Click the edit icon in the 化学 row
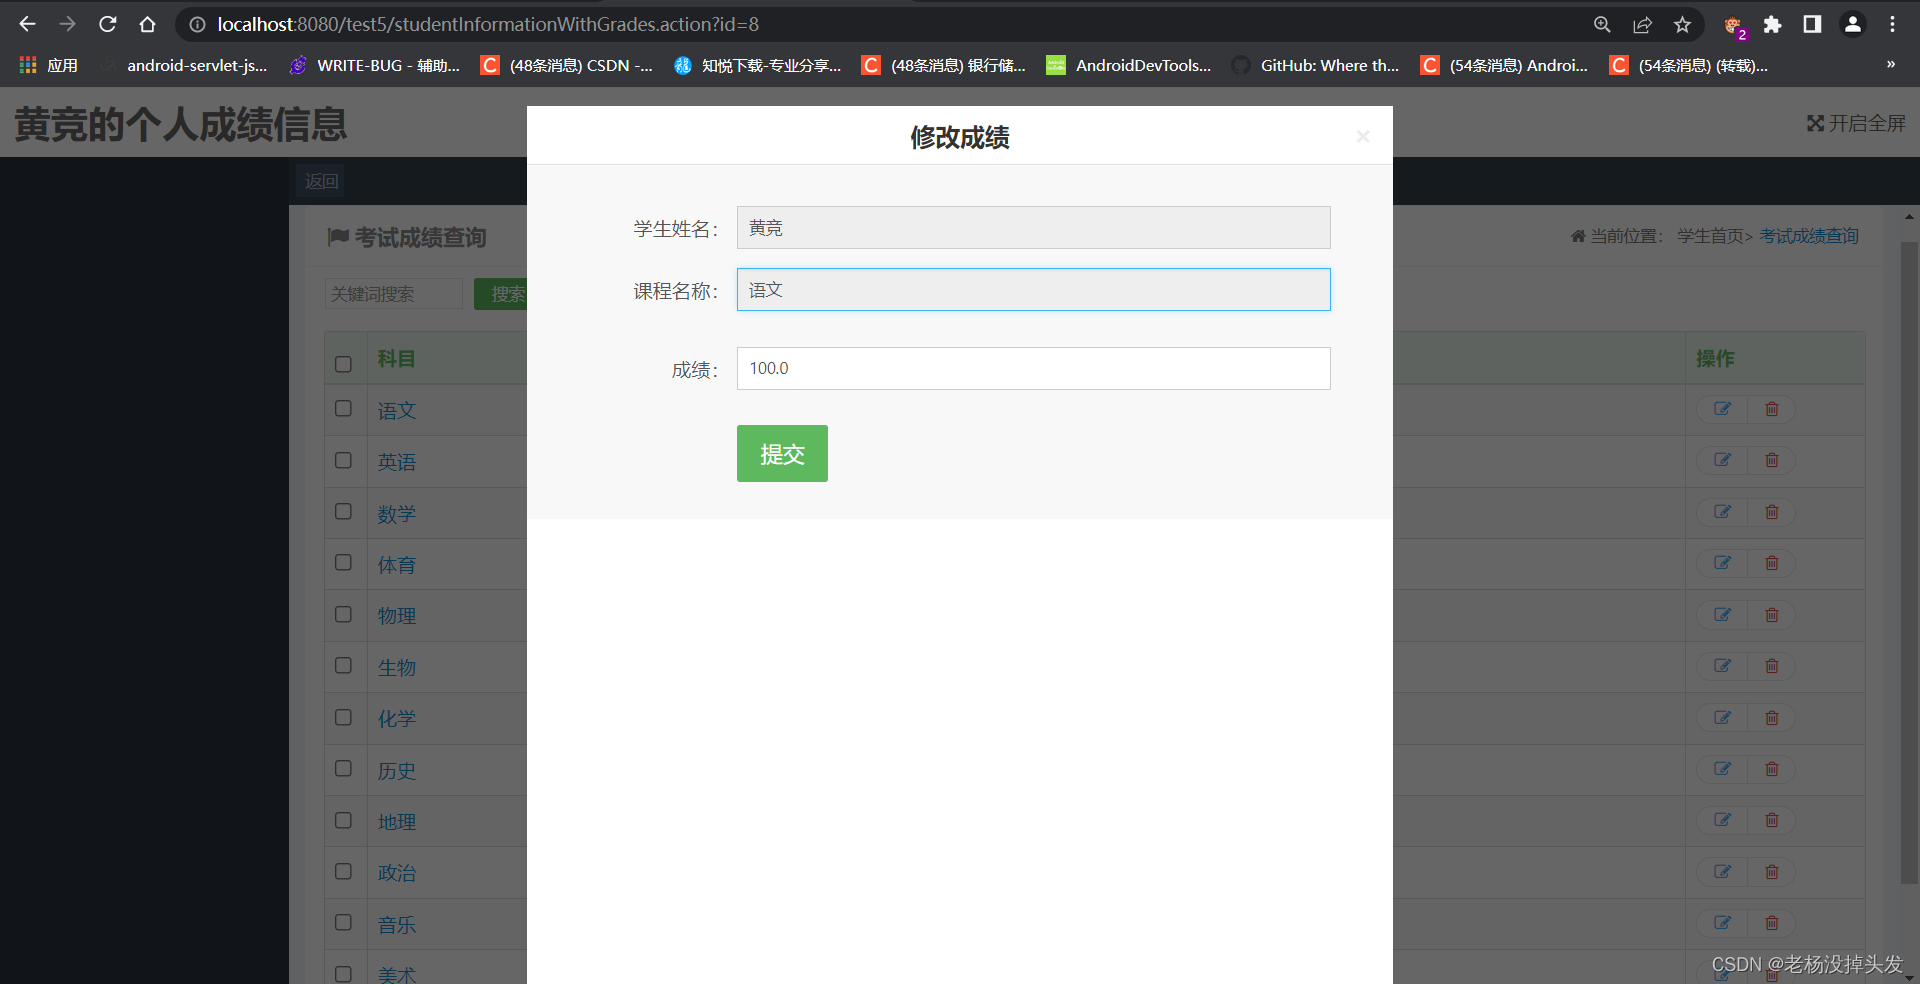This screenshot has width=1920, height=984. tap(1722, 718)
